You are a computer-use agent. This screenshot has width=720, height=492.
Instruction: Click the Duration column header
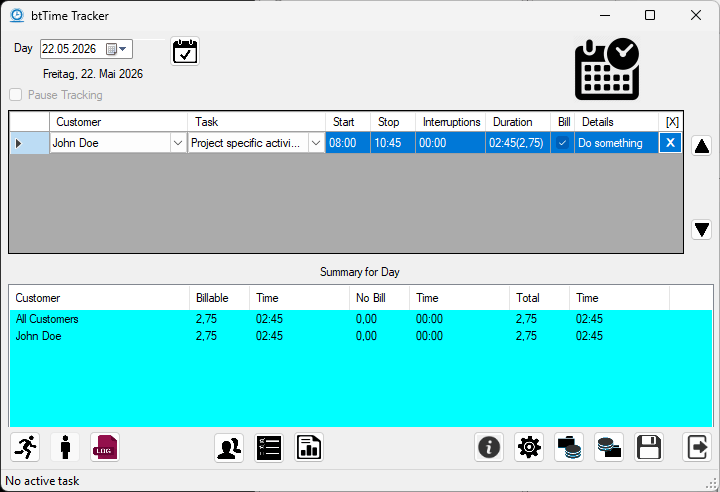(x=518, y=122)
